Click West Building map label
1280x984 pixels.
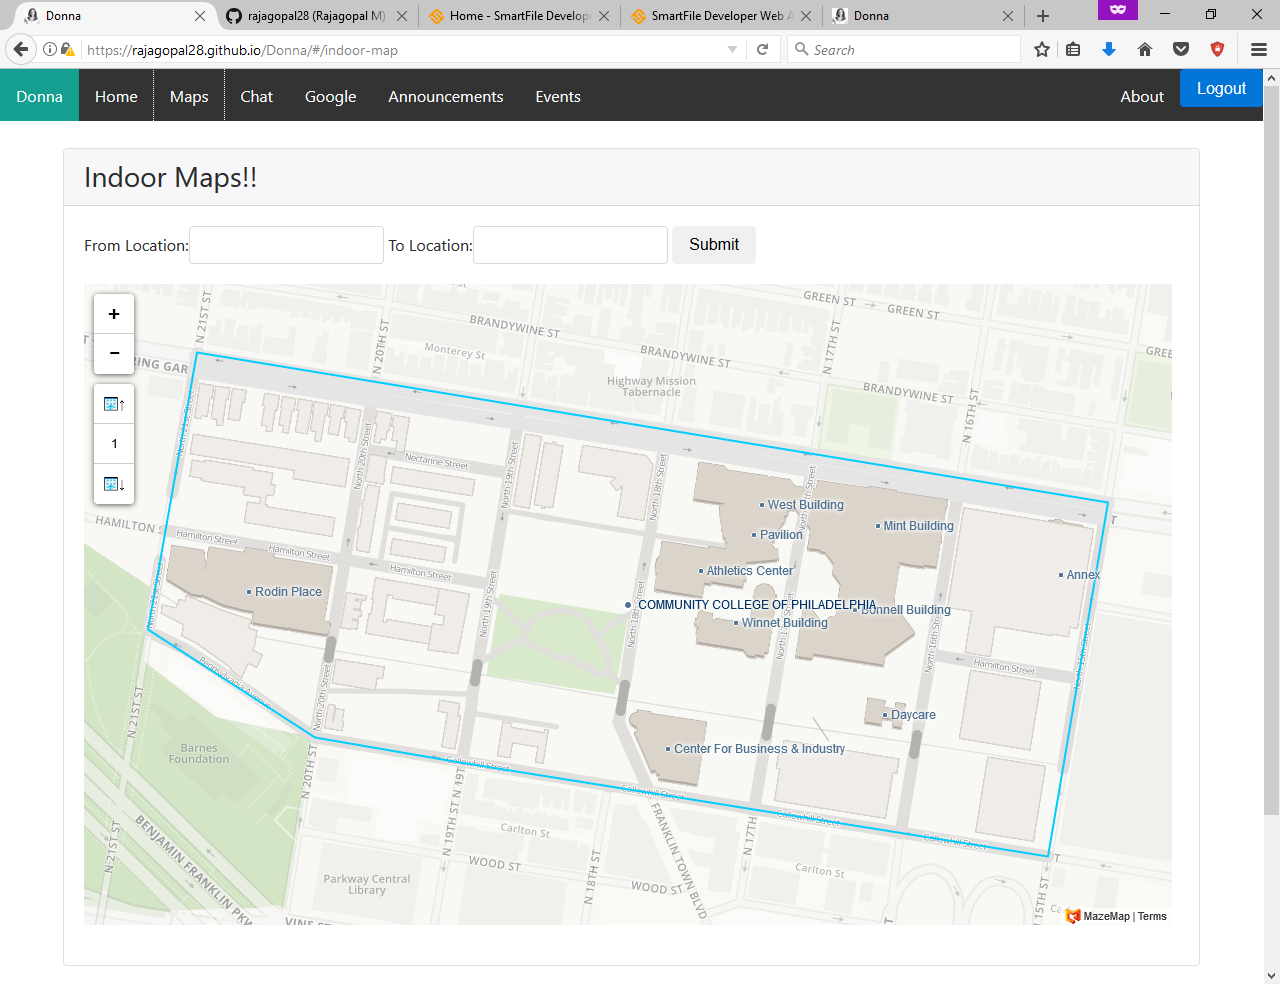tap(805, 505)
